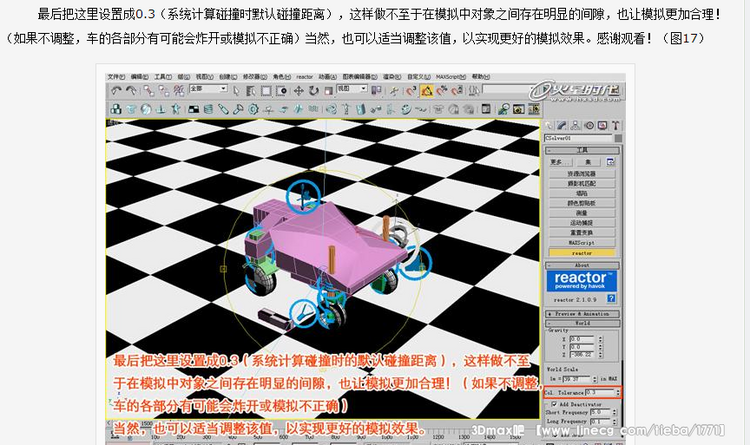
Task: Open the Modify command panel tab icon
Action: pyautogui.click(x=562, y=125)
